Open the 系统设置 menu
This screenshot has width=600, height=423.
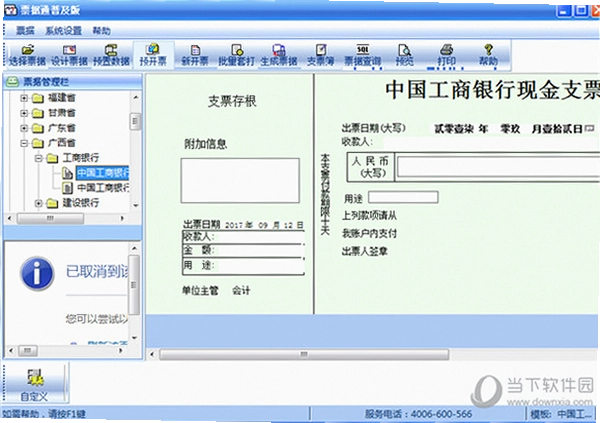pyautogui.click(x=64, y=31)
